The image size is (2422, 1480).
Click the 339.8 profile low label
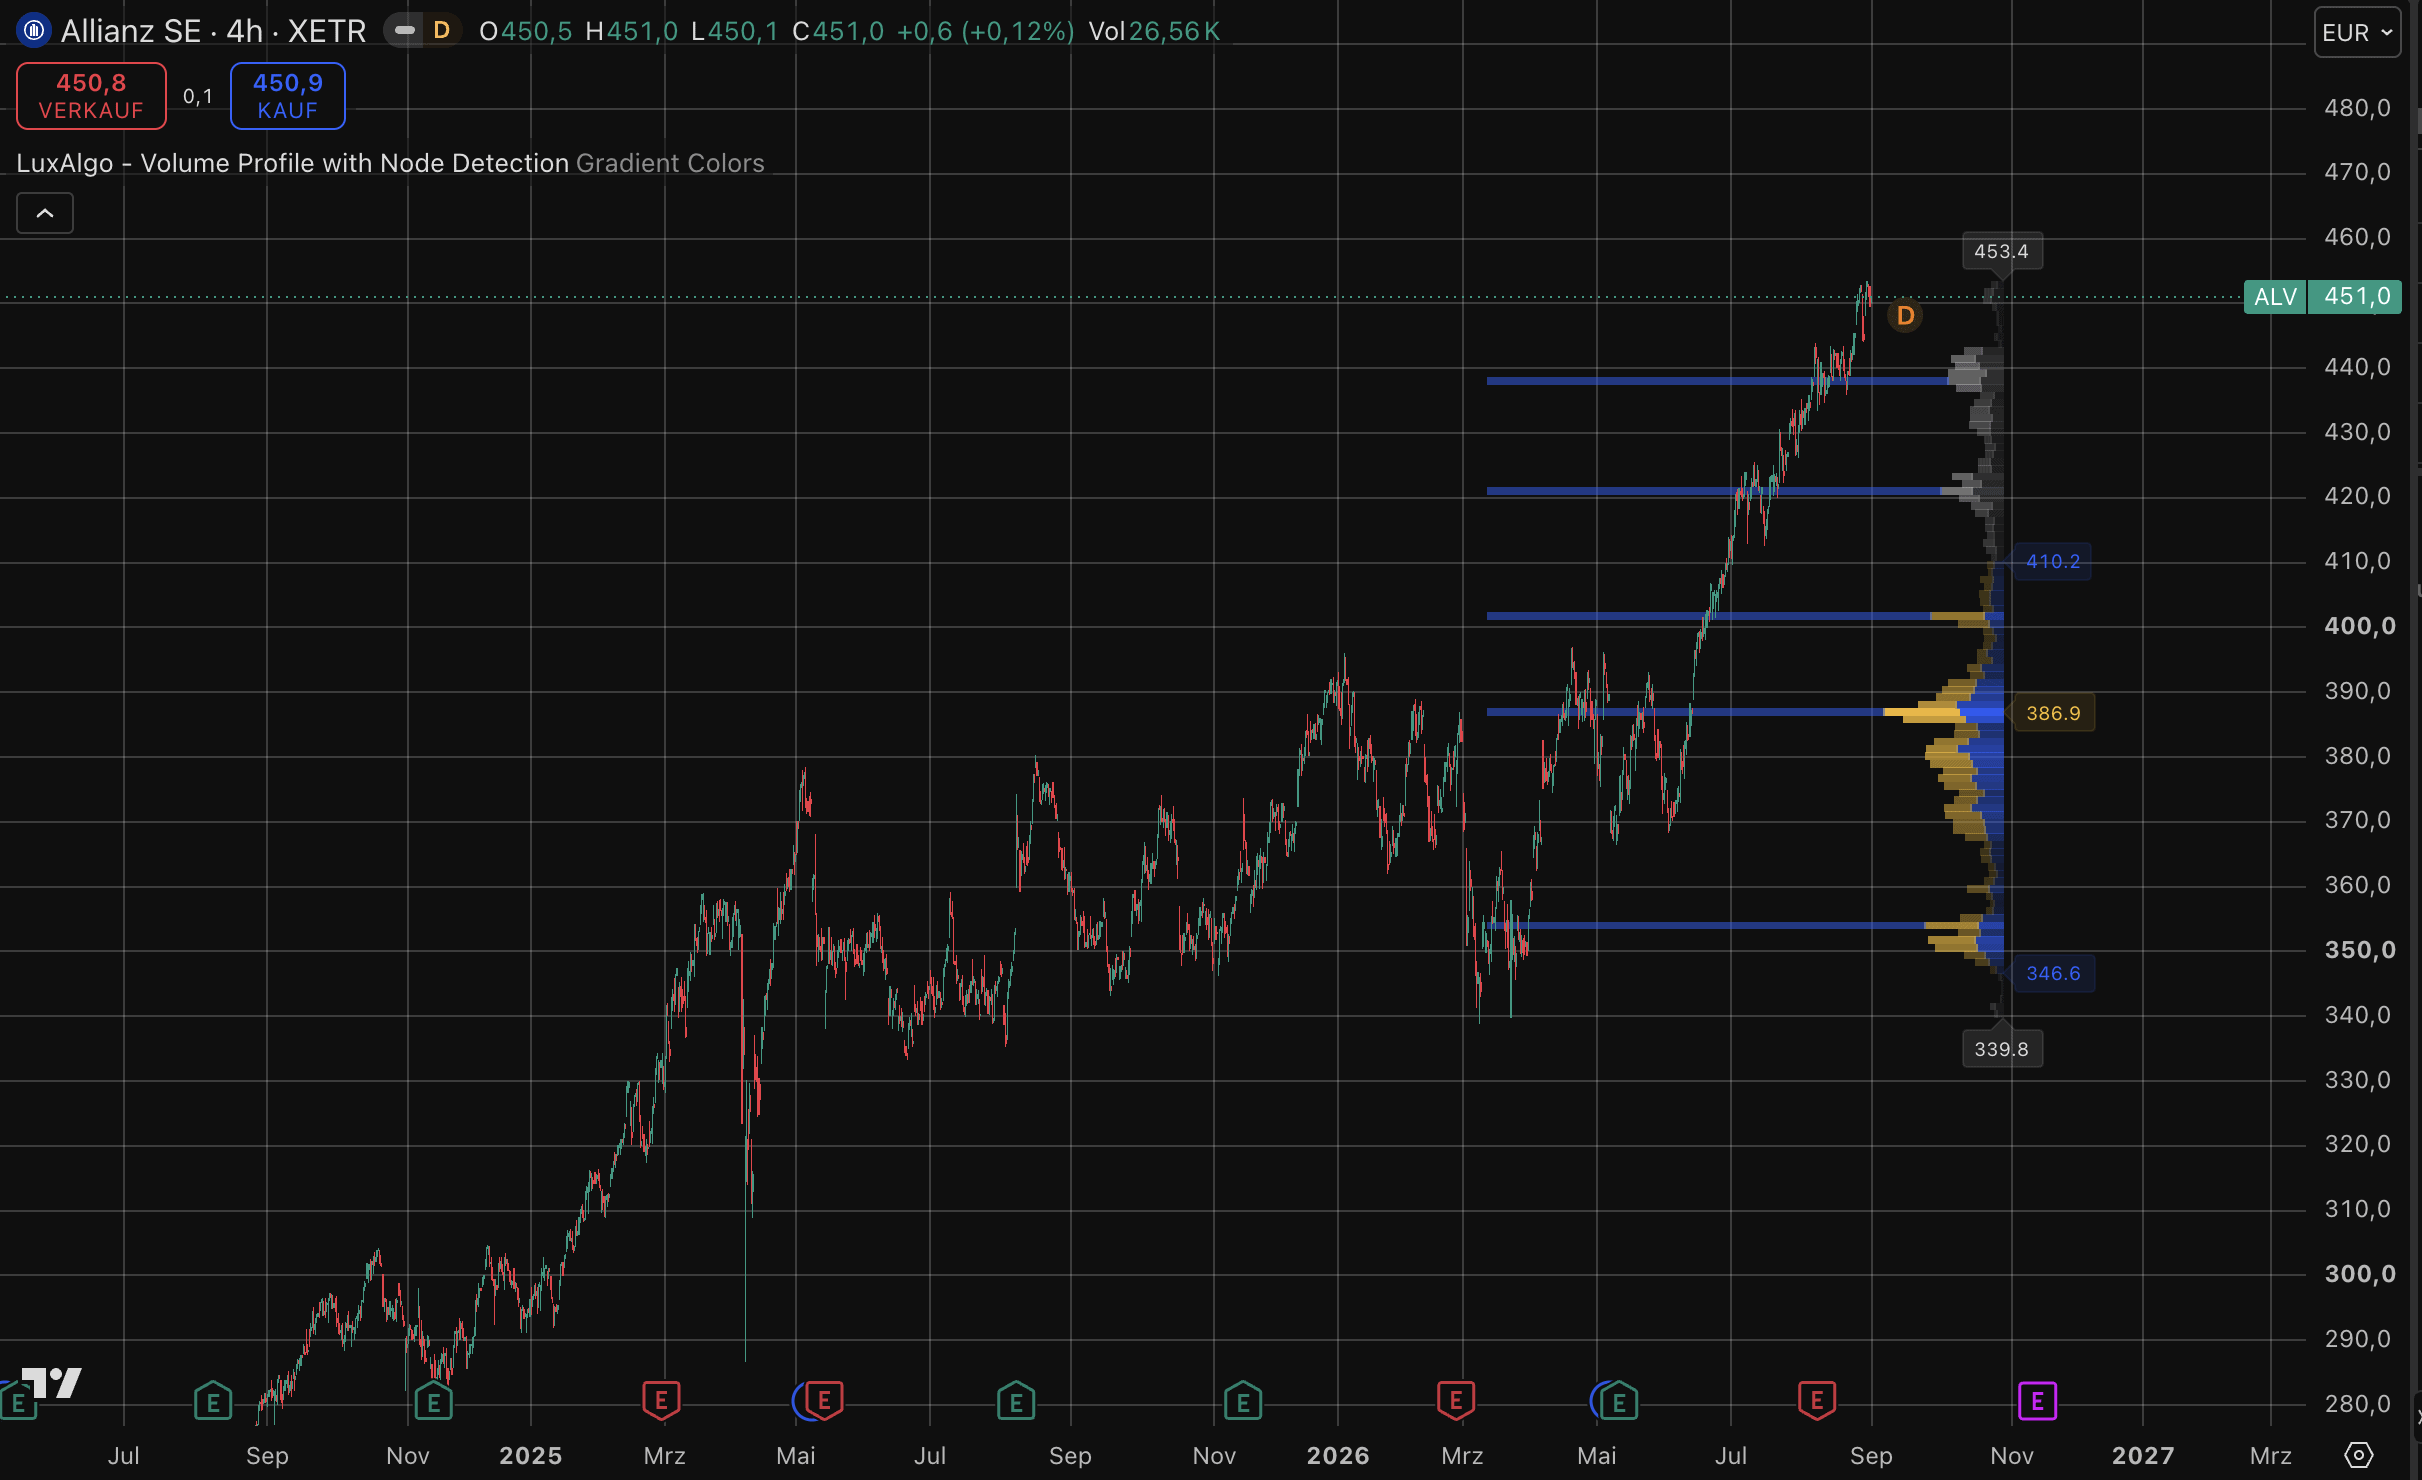(x=2002, y=1050)
